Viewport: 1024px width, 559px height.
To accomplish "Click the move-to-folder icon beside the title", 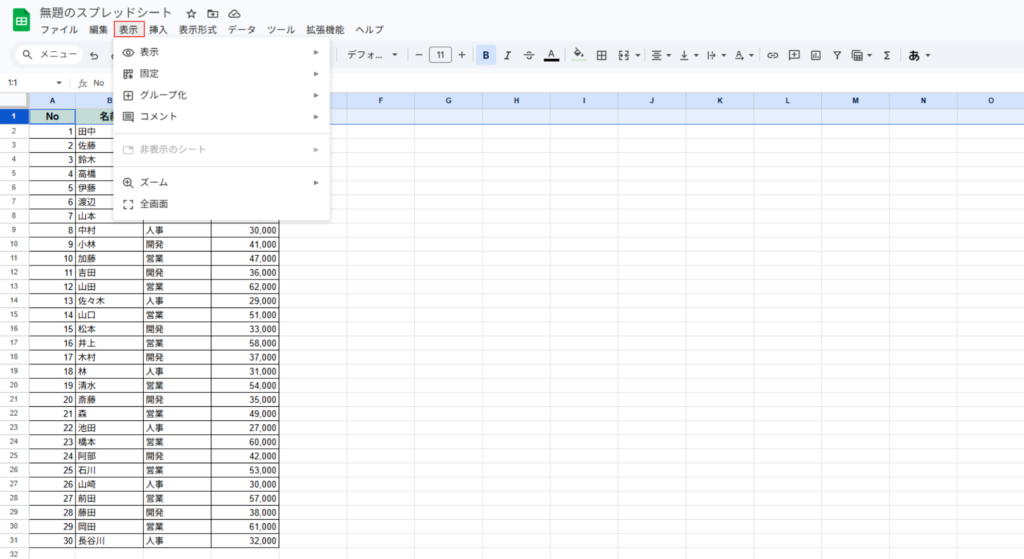I will (212, 14).
